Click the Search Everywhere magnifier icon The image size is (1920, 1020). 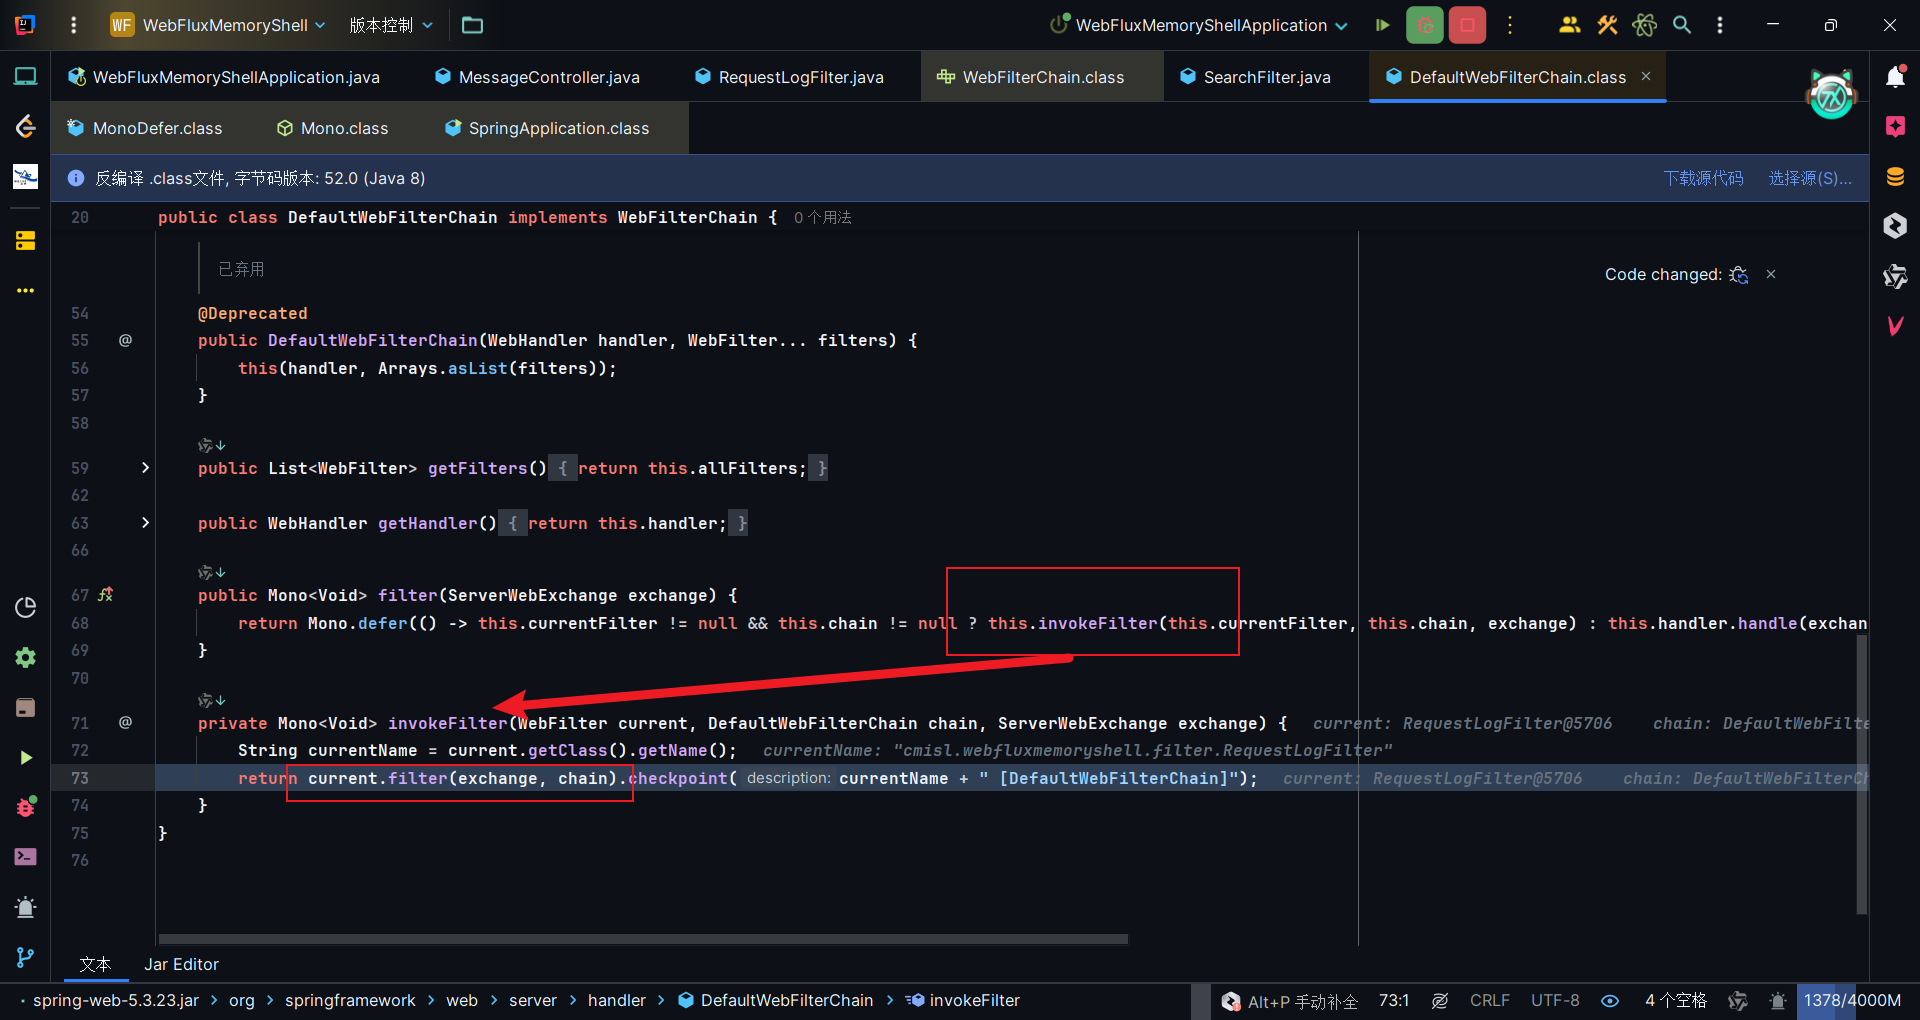tap(1682, 25)
